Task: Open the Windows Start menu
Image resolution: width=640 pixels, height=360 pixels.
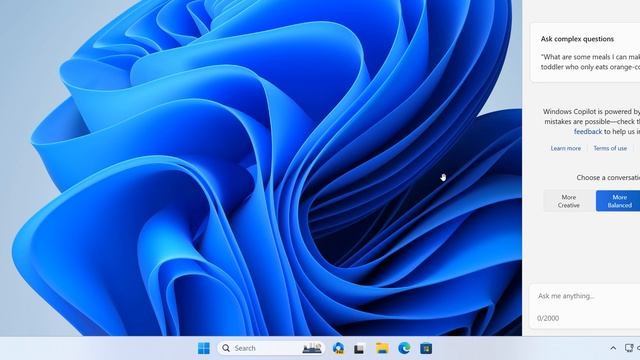Action: (204, 348)
